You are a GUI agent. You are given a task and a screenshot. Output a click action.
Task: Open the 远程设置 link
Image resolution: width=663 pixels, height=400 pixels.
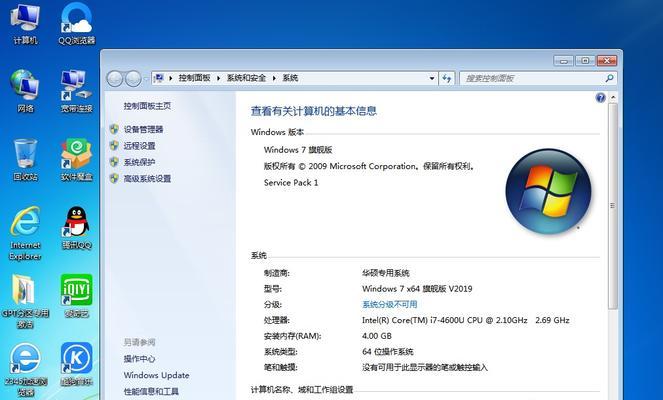pos(140,146)
